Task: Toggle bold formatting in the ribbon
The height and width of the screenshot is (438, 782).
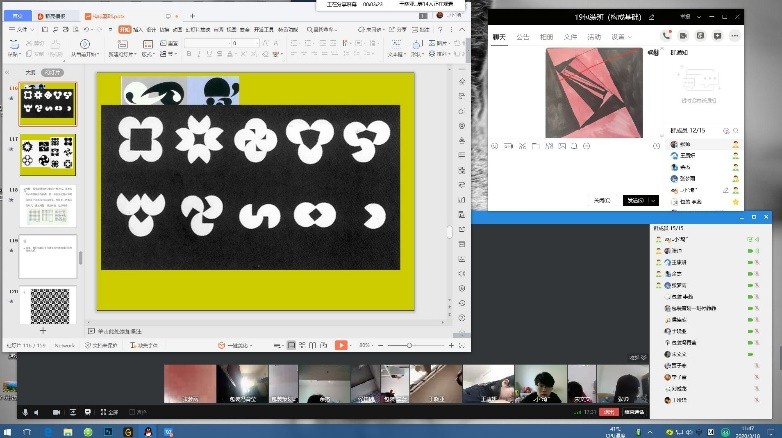Action: 188,55
